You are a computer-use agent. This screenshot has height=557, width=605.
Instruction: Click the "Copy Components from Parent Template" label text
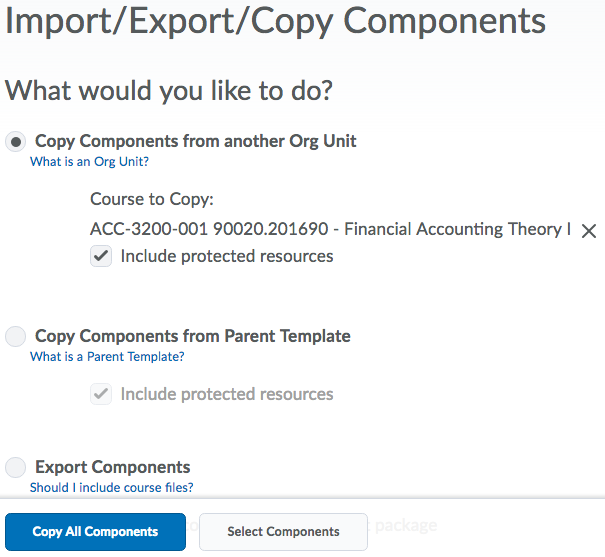coord(193,336)
